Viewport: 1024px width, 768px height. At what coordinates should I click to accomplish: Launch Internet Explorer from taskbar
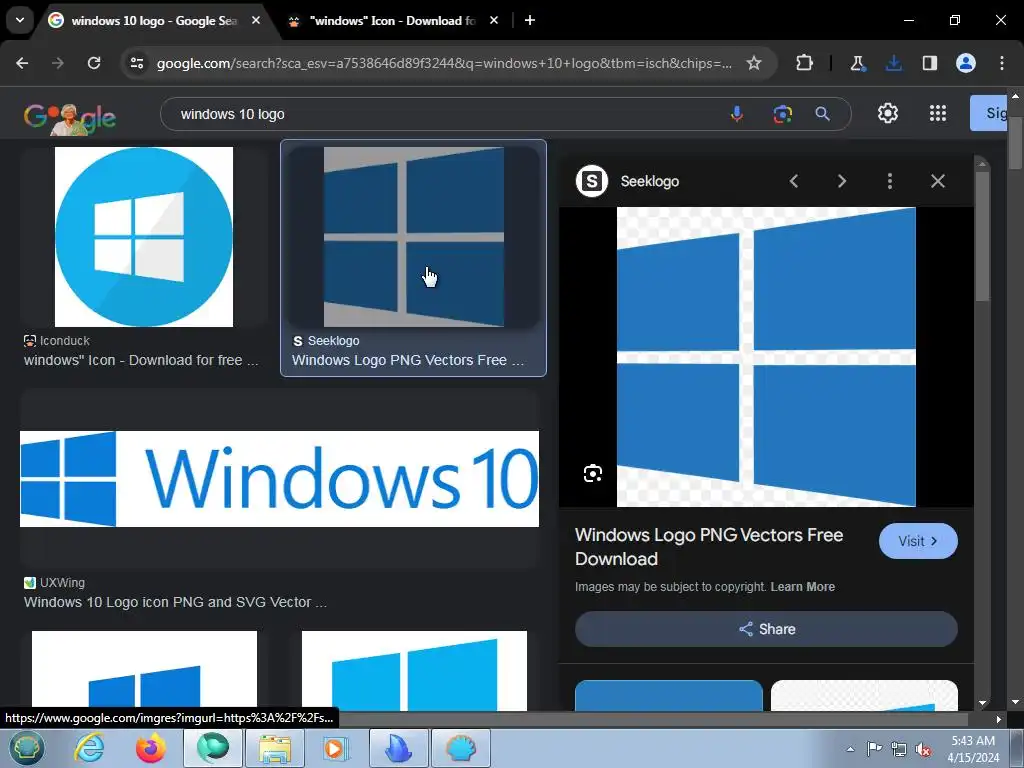[x=89, y=748]
